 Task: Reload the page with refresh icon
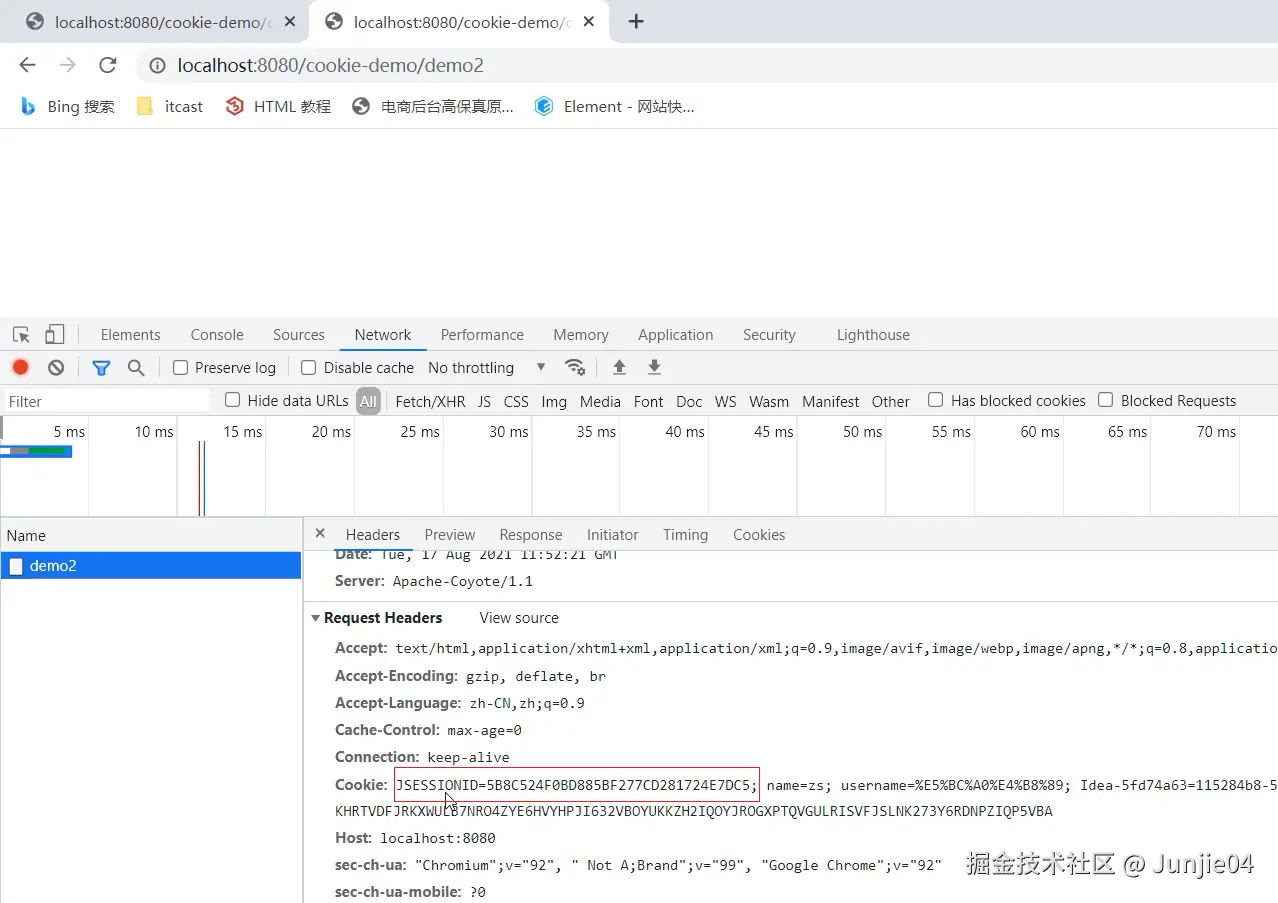click(108, 65)
